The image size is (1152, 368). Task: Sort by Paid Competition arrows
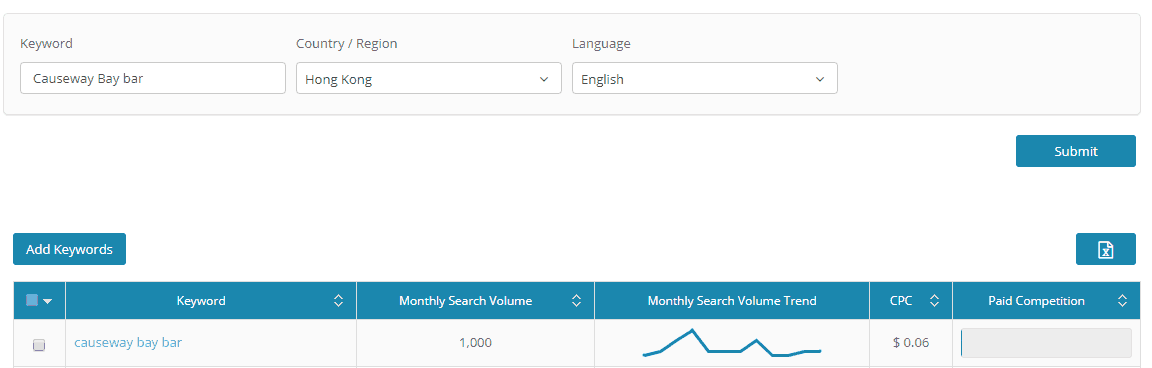(x=1123, y=300)
